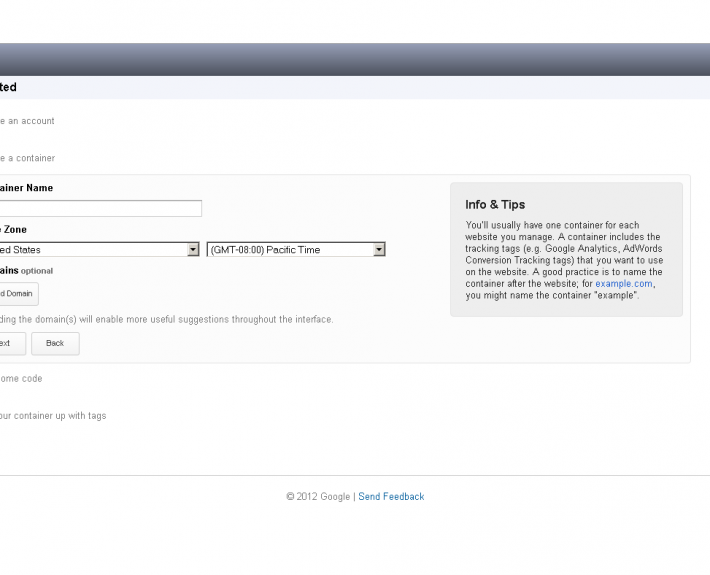Click the Domains optional label
The width and height of the screenshot is (710, 575).
(x=27, y=270)
